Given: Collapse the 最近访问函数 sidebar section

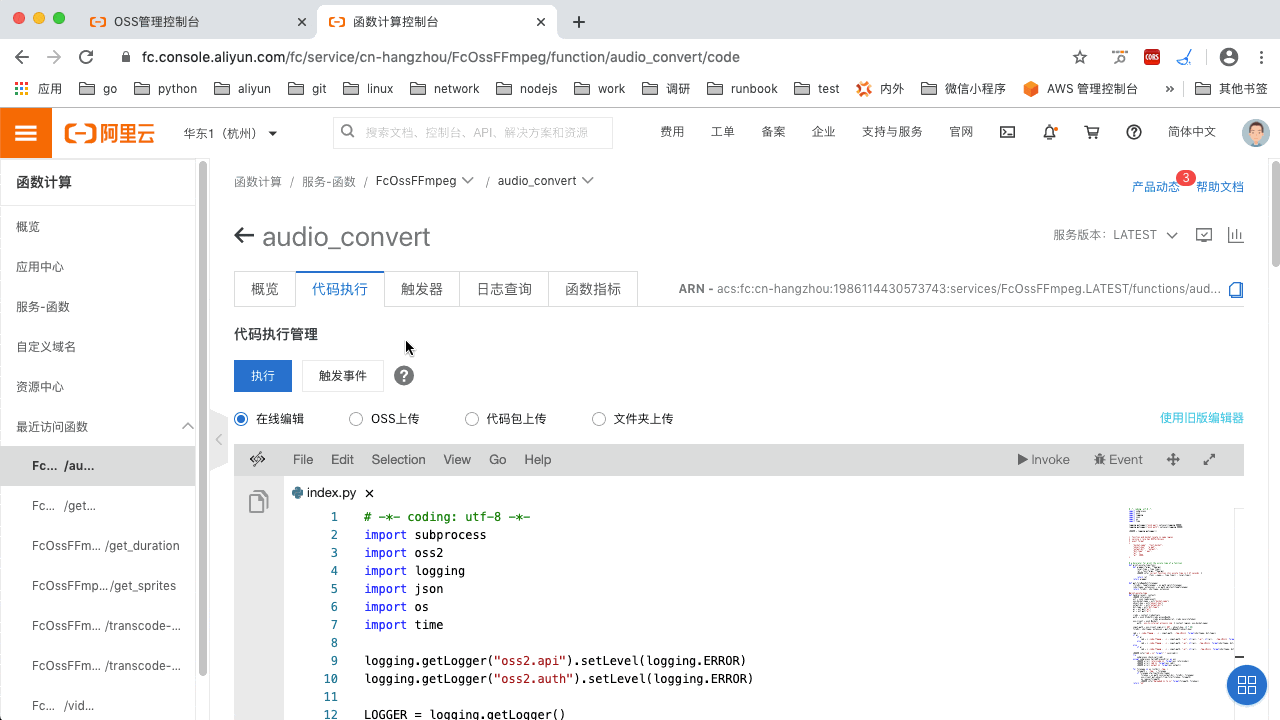Looking at the screenshot, I should pos(187,427).
